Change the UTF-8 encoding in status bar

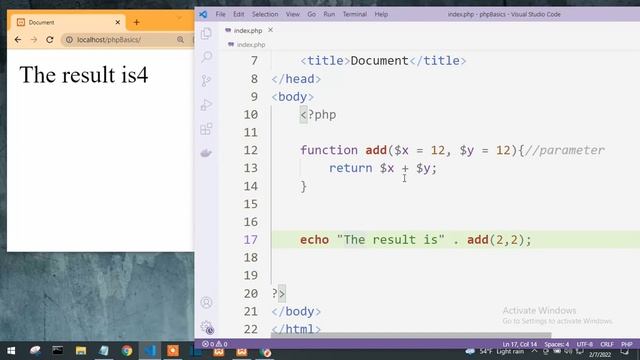pyautogui.click(x=584, y=344)
